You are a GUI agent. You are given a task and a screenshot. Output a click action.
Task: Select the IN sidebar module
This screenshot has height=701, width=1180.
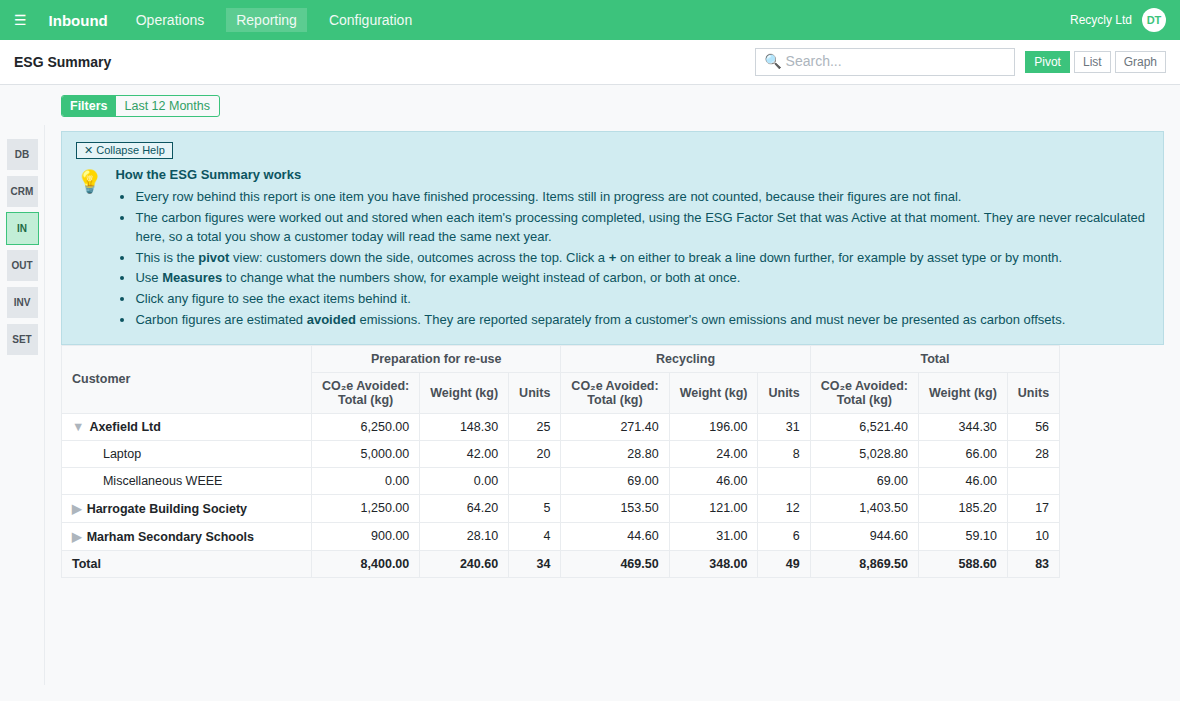[x=23, y=228]
